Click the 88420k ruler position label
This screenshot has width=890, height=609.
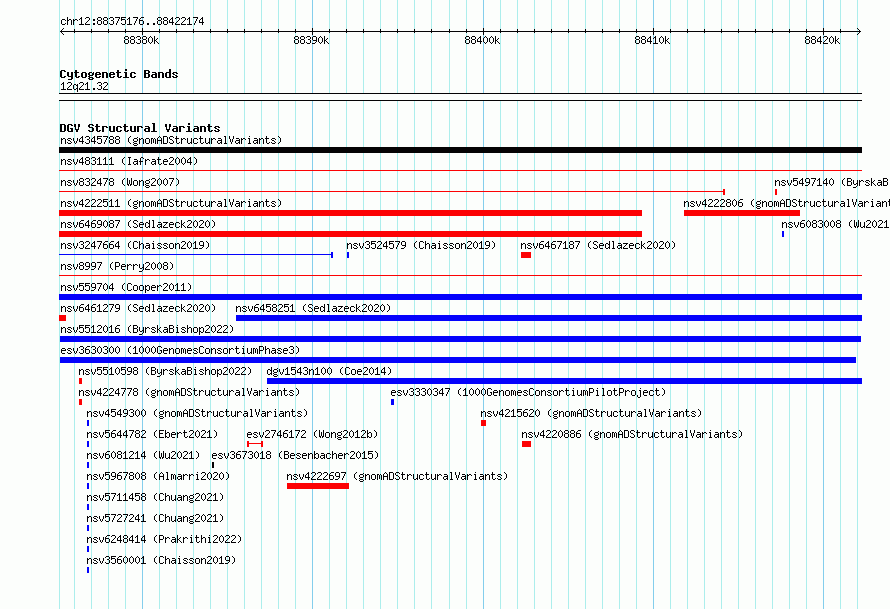pyautogui.click(x=822, y=40)
